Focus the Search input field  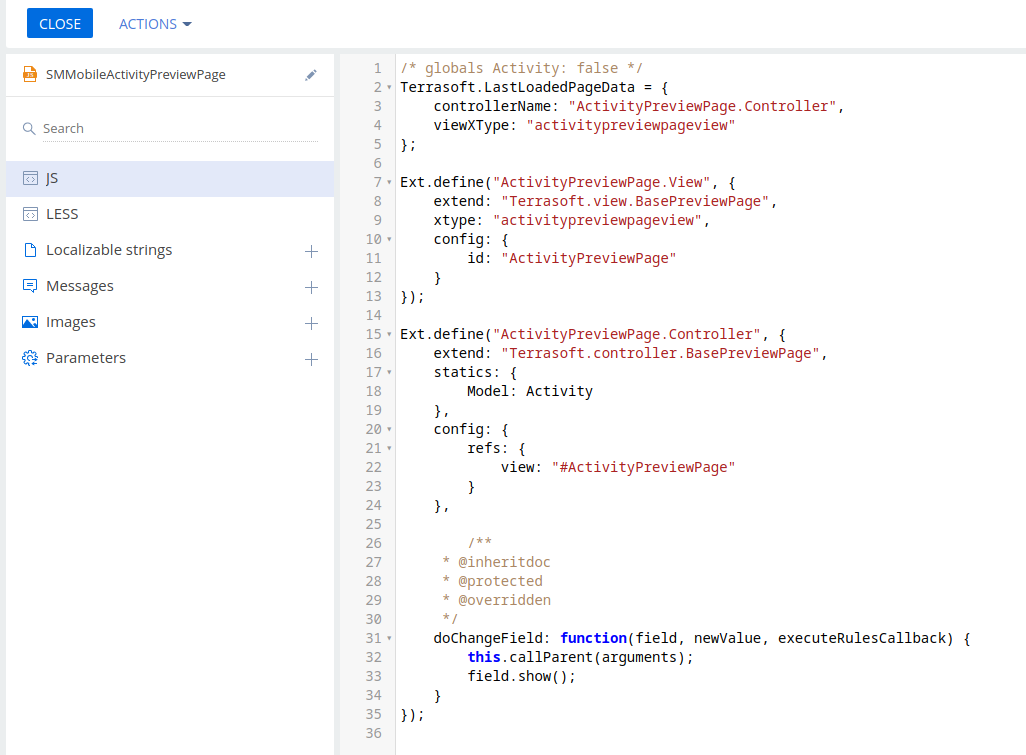179,128
